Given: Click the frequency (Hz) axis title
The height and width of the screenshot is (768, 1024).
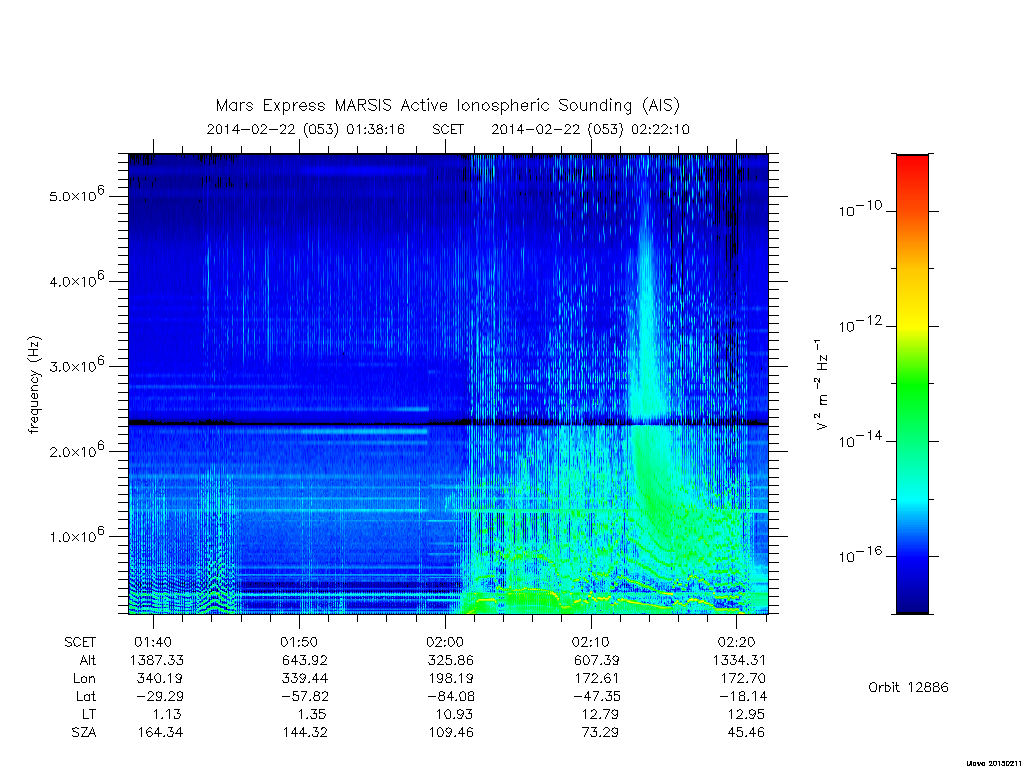Looking at the screenshot, I should coord(34,385).
